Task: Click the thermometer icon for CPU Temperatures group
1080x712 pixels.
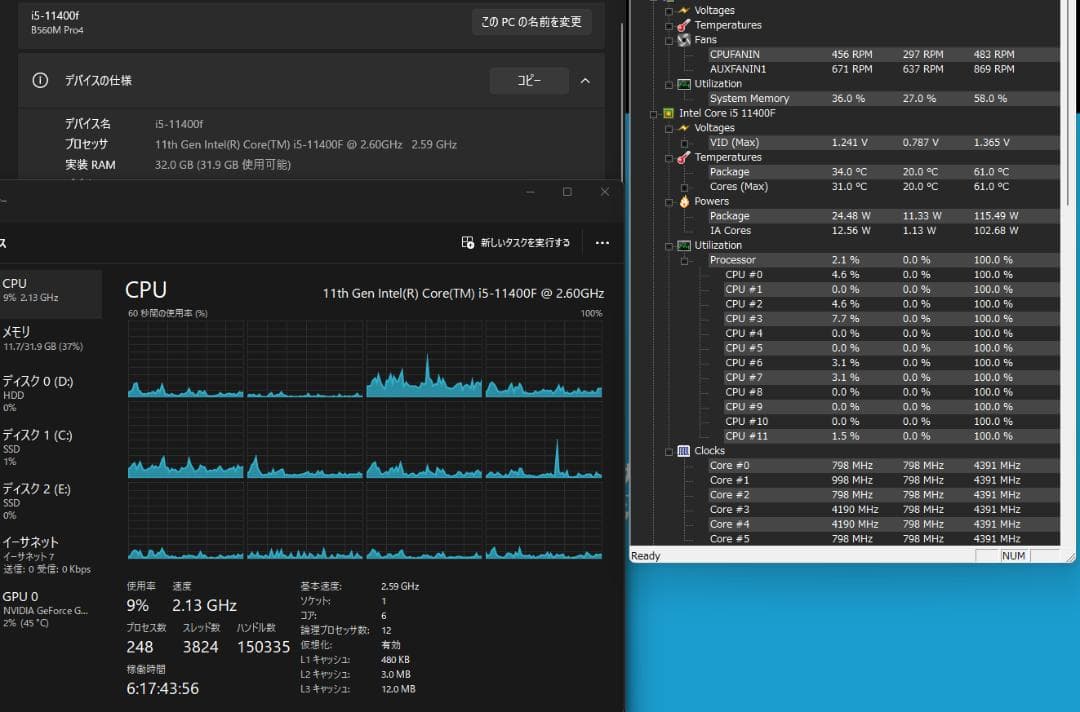Action: coord(682,157)
